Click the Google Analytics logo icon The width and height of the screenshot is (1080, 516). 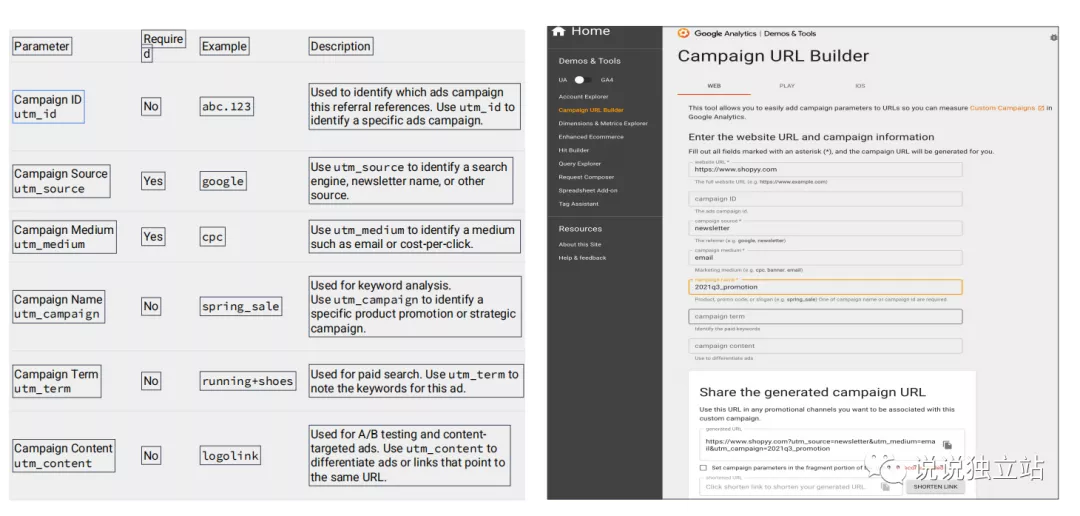[x=684, y=33]
